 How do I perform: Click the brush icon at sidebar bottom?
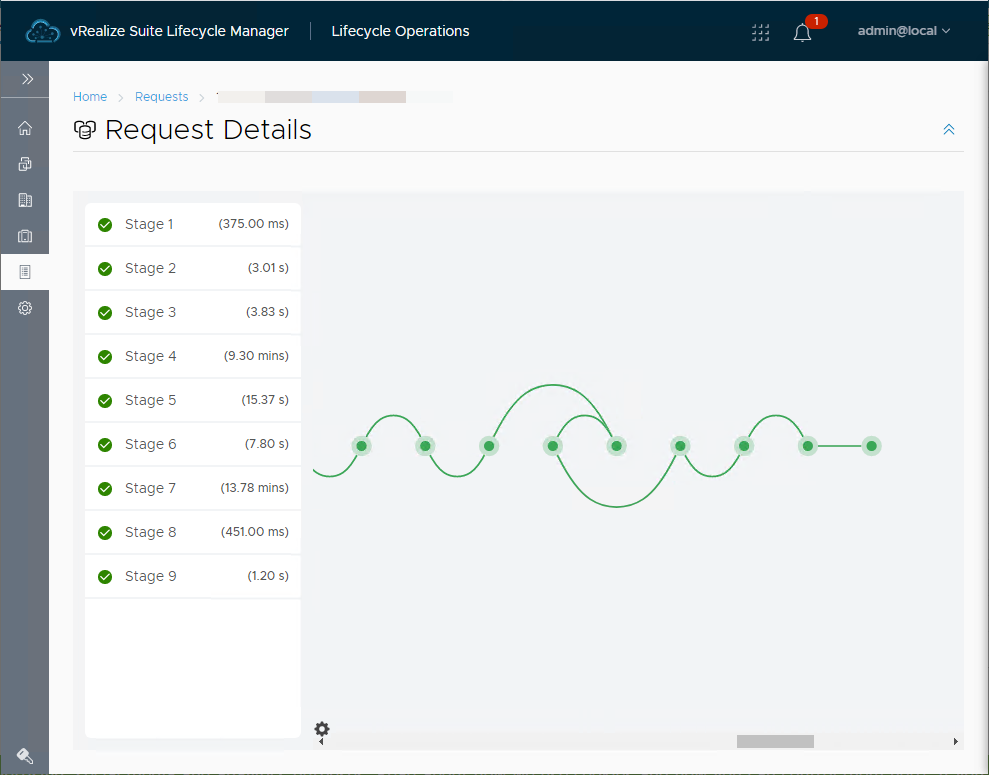coord(24,755)
